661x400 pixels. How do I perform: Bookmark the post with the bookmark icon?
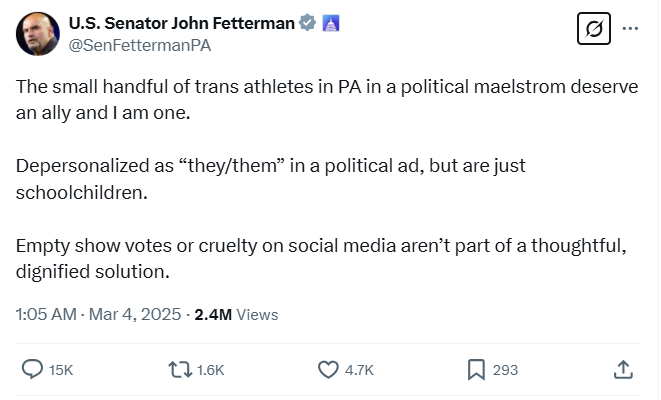pos(476,370)
